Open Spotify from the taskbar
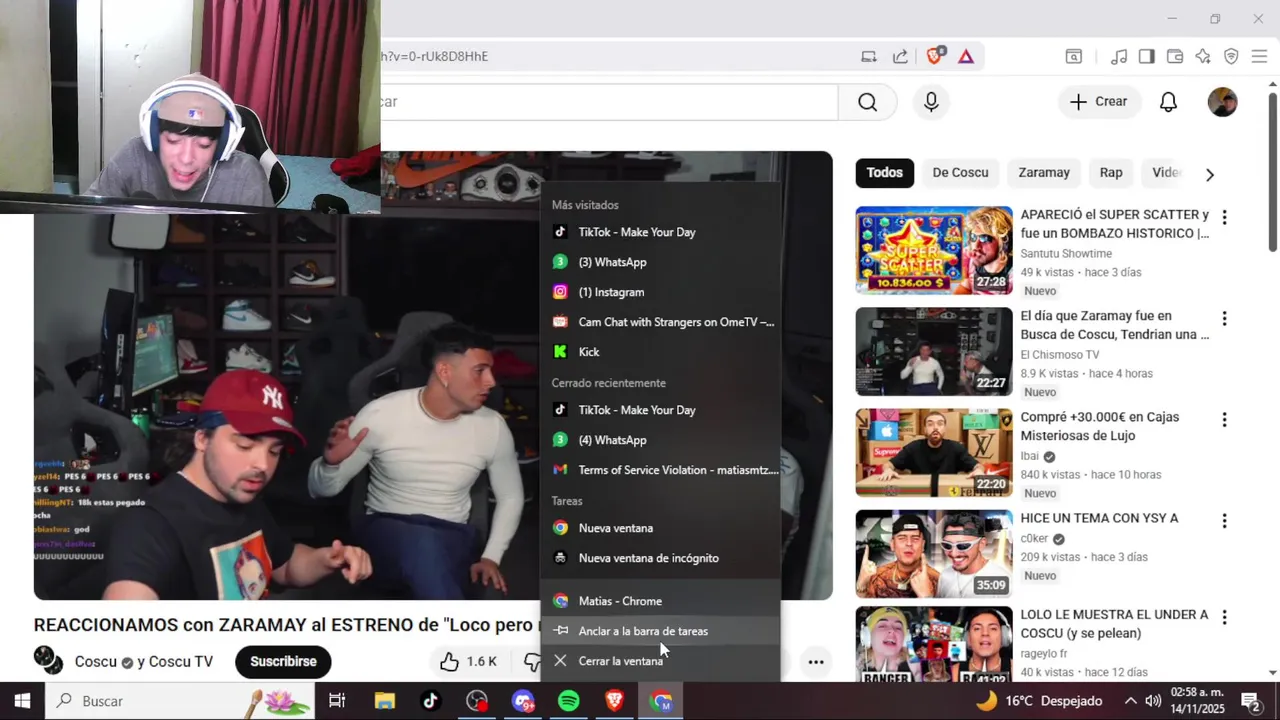Viewport: 1280px width, 720px height. point(569,701)
